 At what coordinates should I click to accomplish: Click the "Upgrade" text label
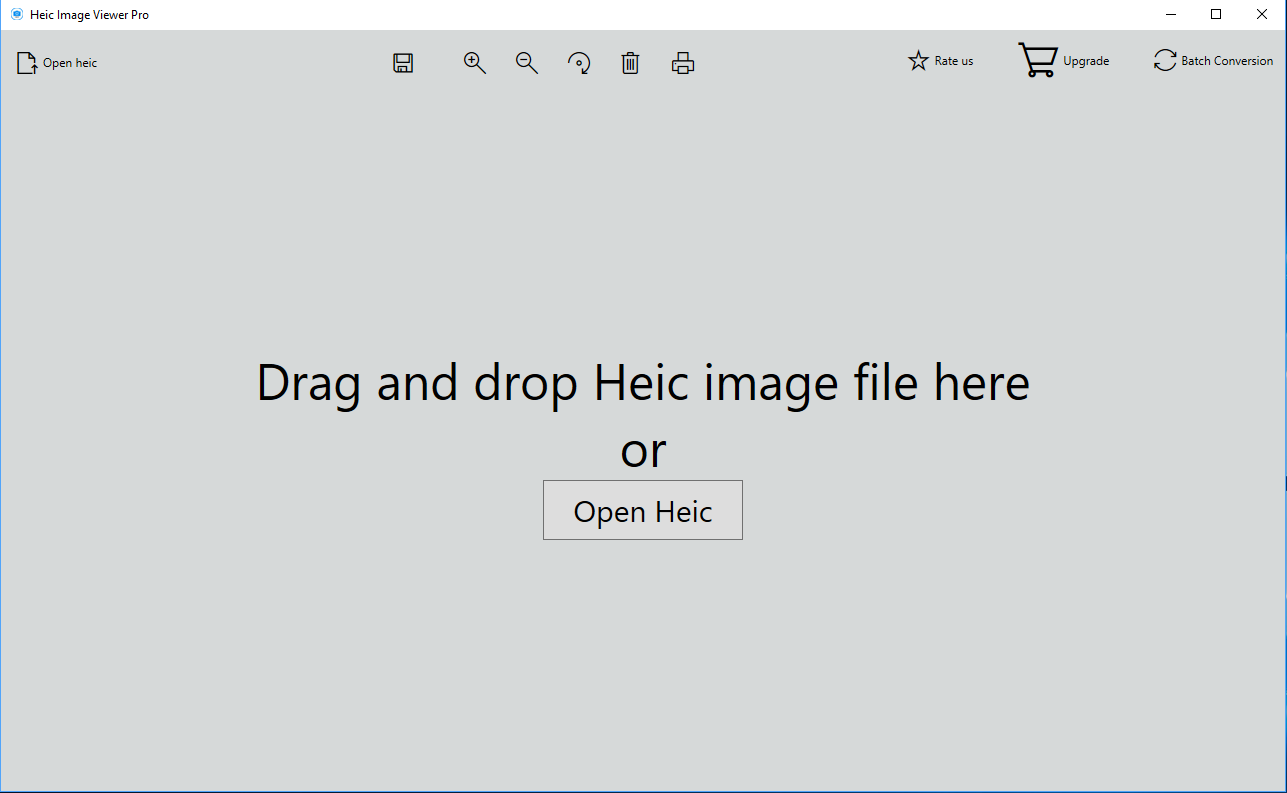point(1086,61)
